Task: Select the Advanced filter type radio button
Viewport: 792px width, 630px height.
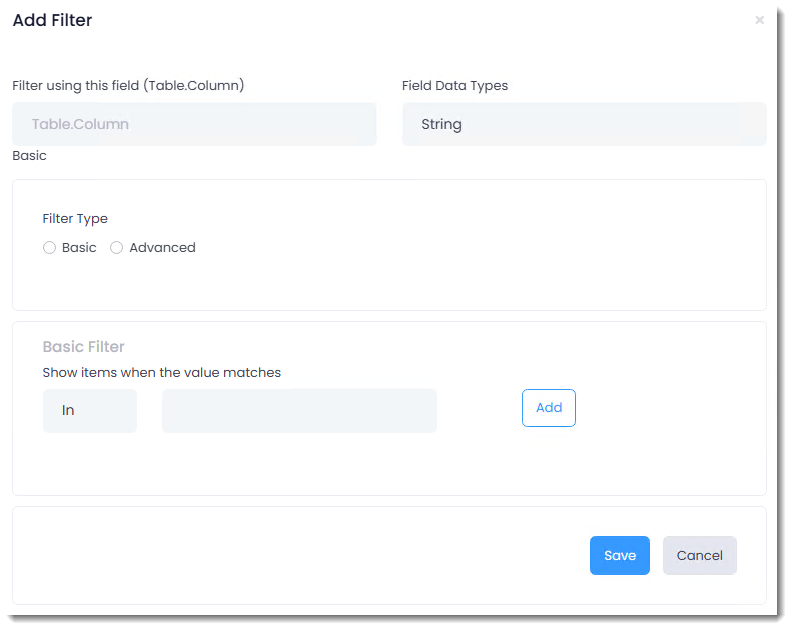Action: tap(116, 248)
